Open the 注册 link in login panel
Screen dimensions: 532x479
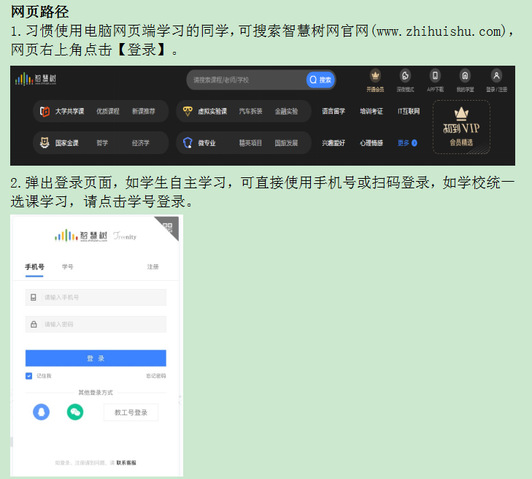(x=153, y=267)
